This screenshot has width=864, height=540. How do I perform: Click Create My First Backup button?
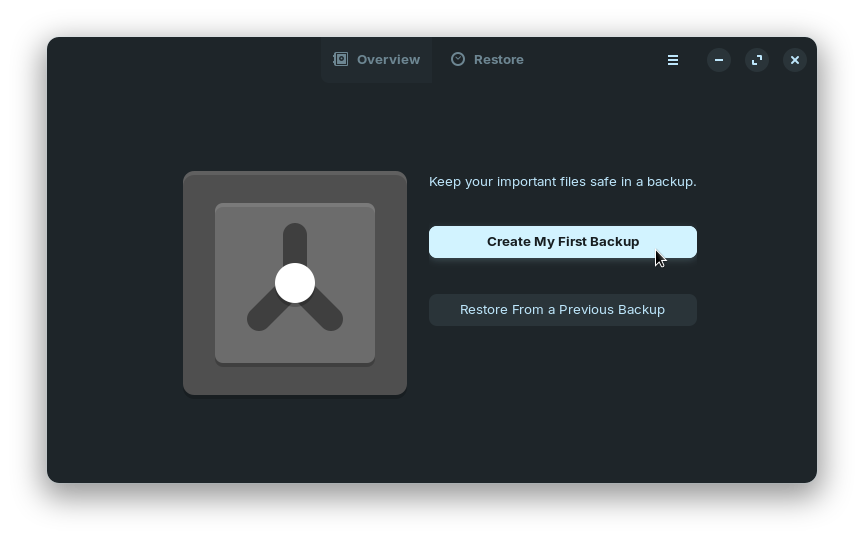[x=563, y=242]
